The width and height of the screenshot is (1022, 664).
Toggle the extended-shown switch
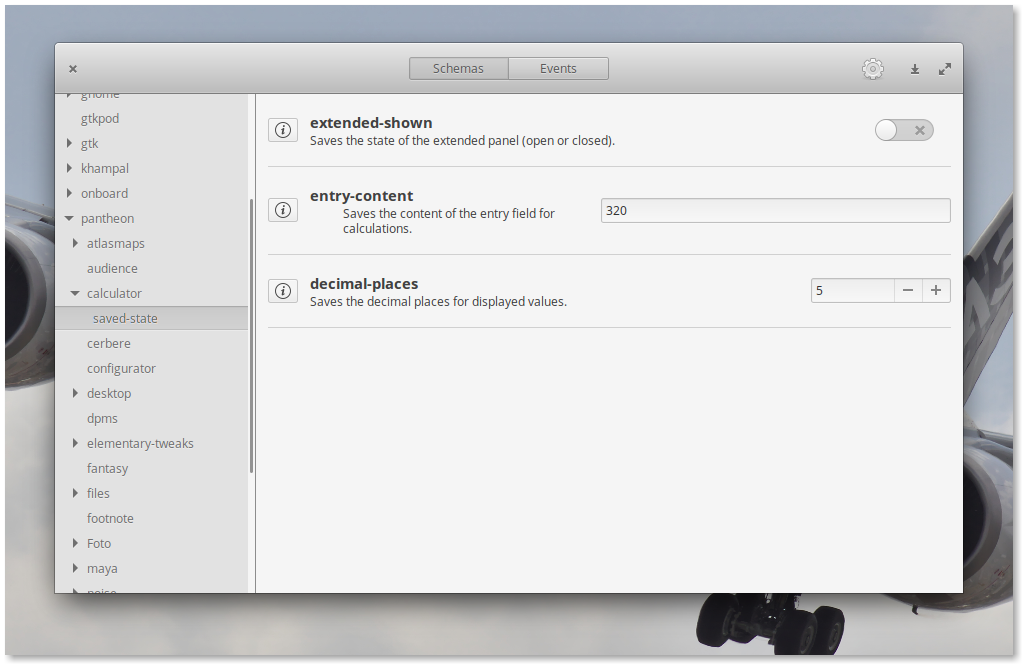pos(904,130)
